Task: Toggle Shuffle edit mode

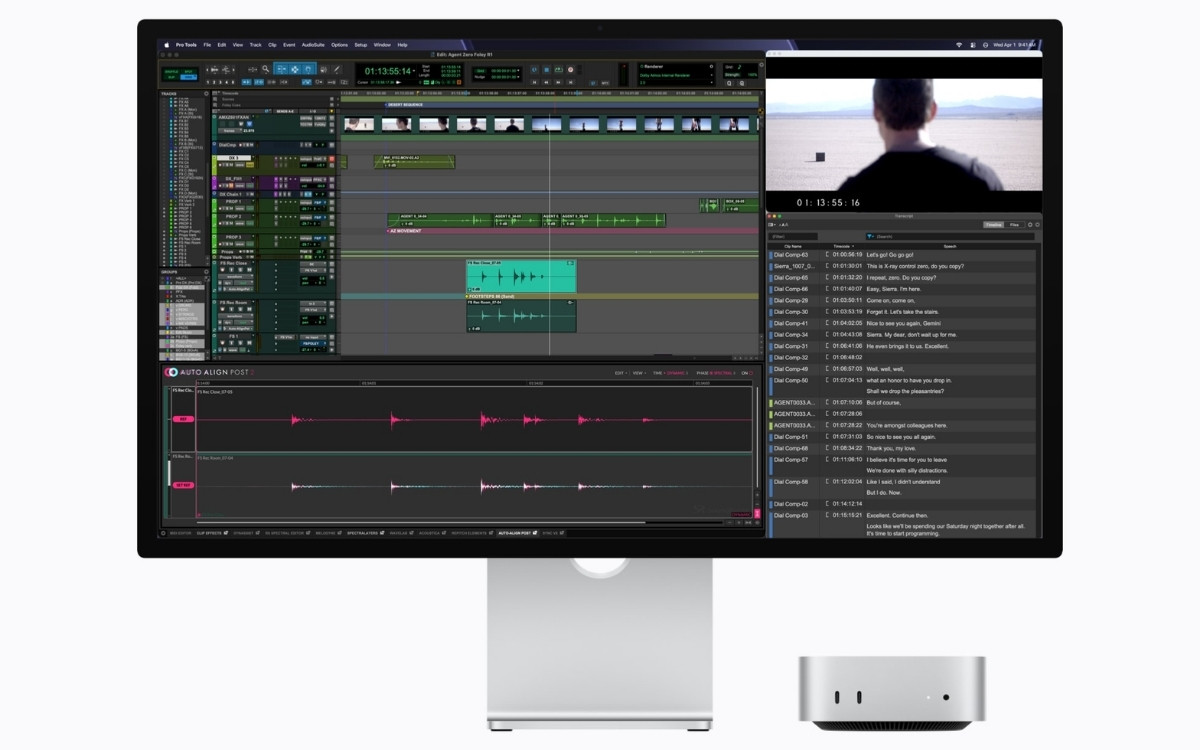Action: tap(171, 71)
